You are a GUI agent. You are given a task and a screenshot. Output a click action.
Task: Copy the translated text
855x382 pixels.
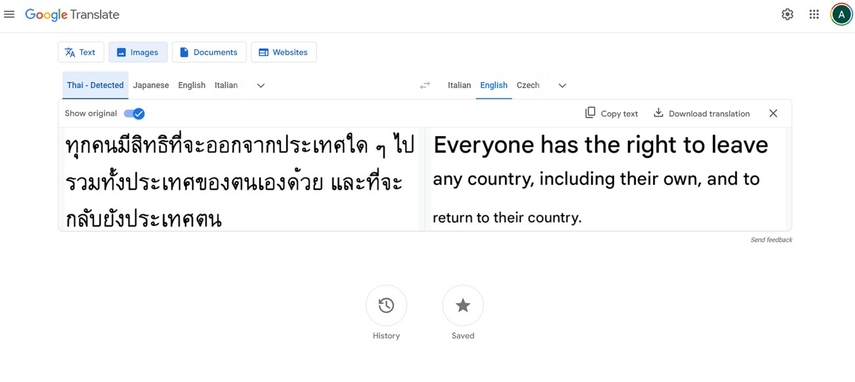tap(611, 113)
